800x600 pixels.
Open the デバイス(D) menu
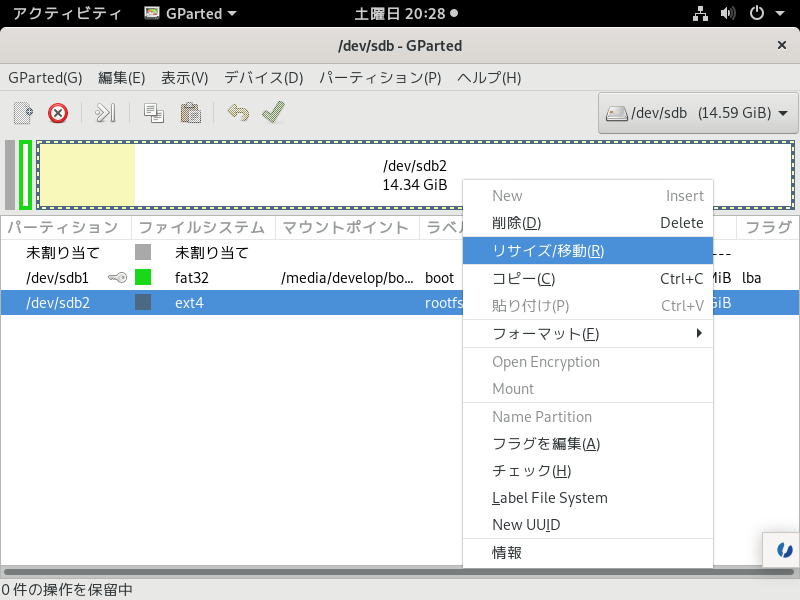click(264, 78)
